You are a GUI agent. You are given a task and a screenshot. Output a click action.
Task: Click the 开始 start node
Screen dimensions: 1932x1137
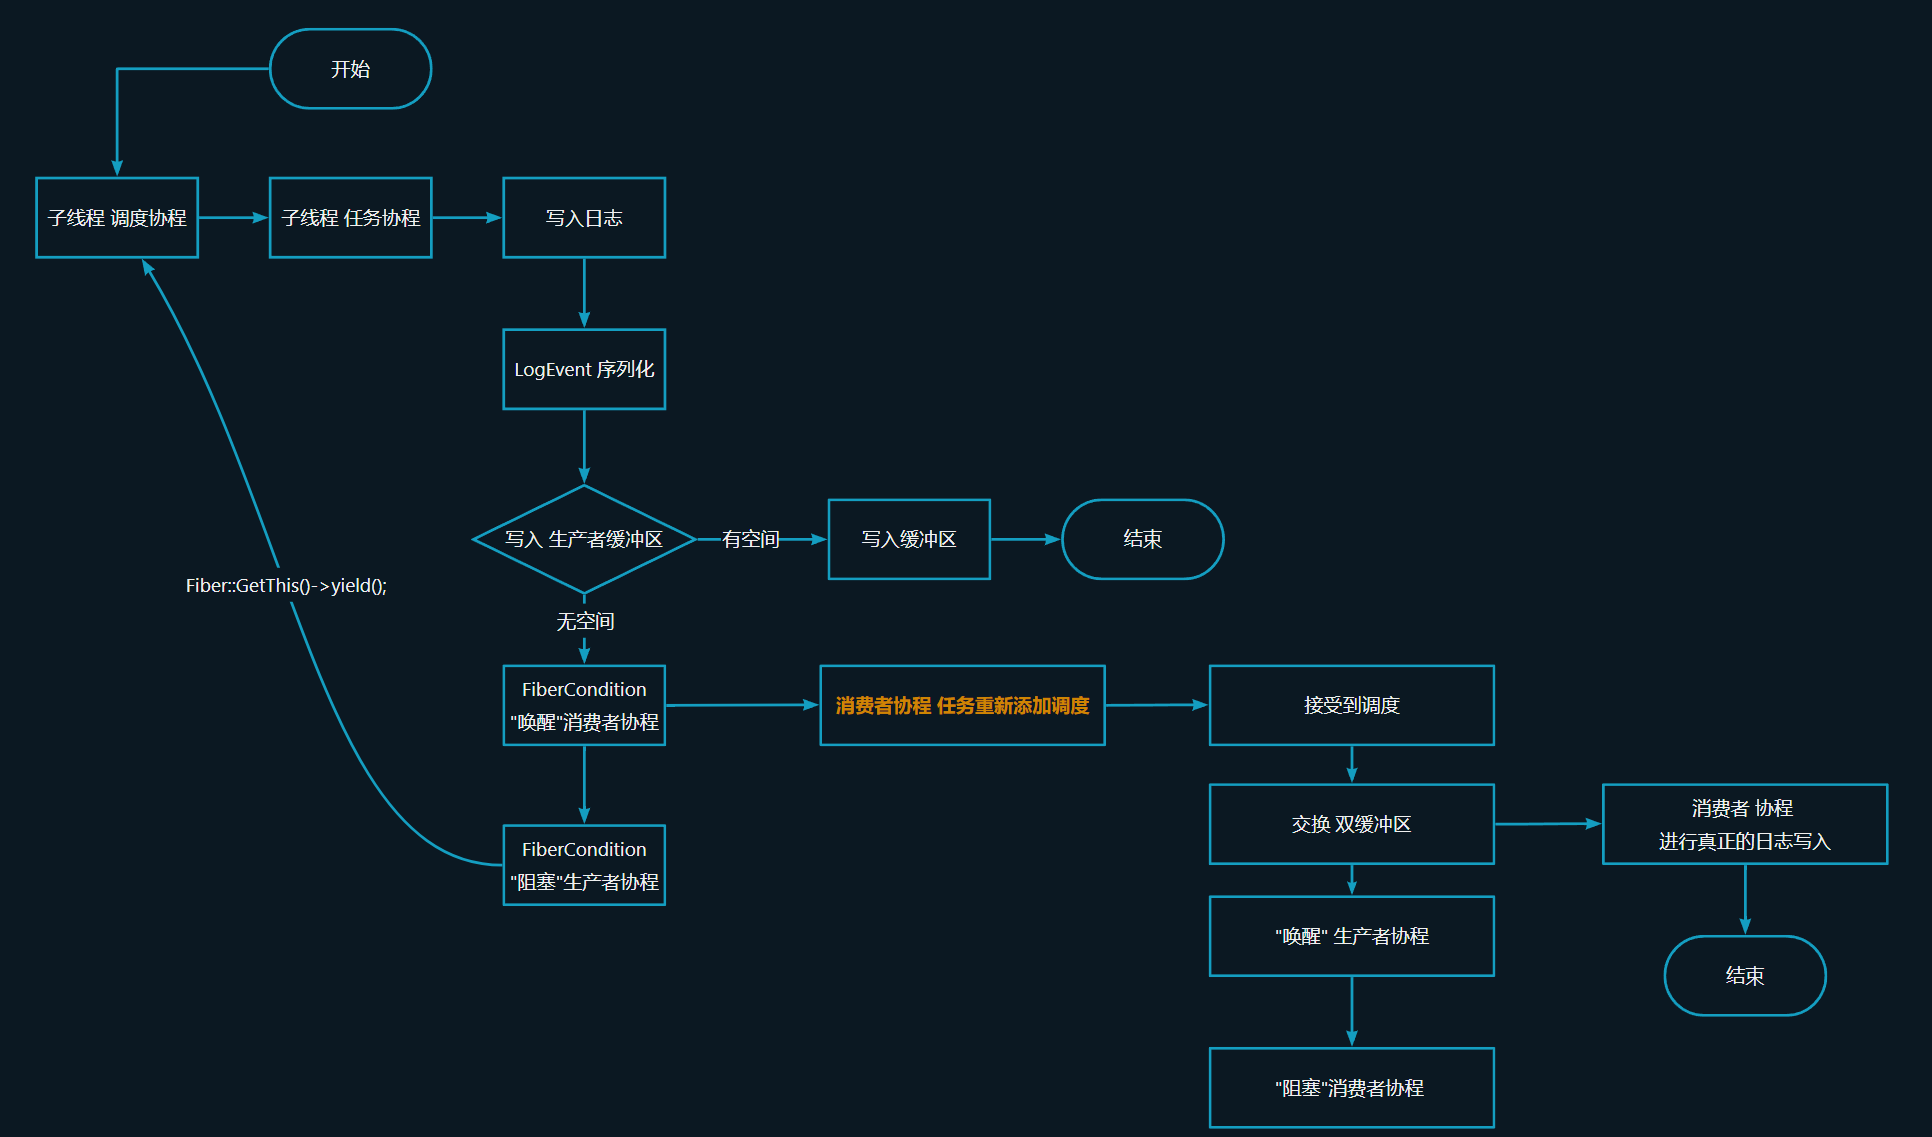(x=350, y=69)
